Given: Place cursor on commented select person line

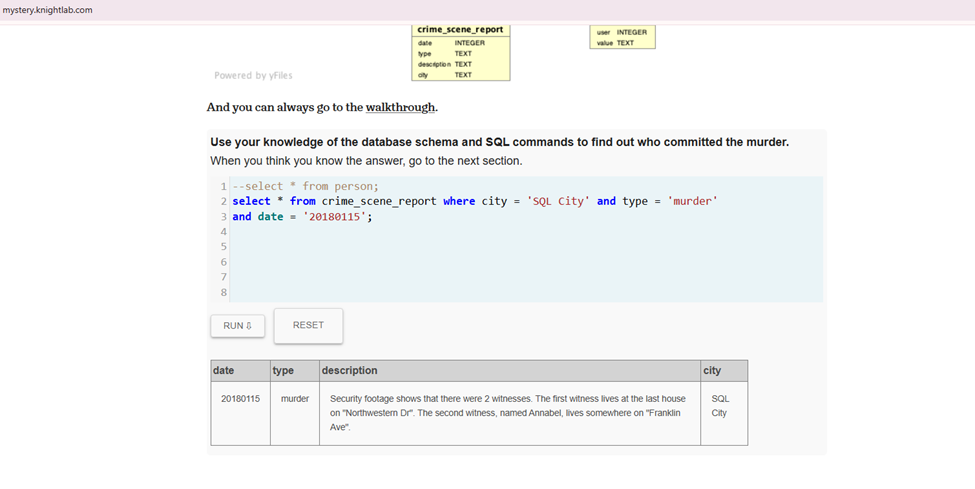Looking at the screenshot, I should [305, 186].
